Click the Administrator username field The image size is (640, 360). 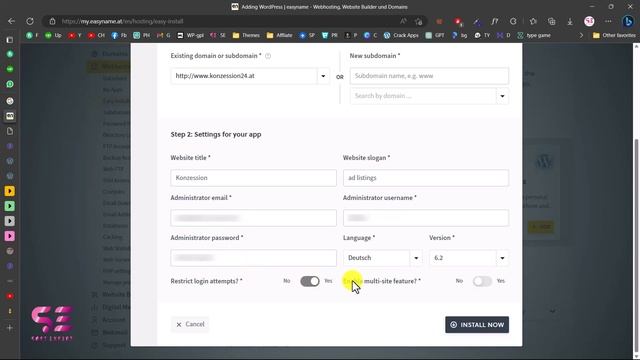(426, 218)
